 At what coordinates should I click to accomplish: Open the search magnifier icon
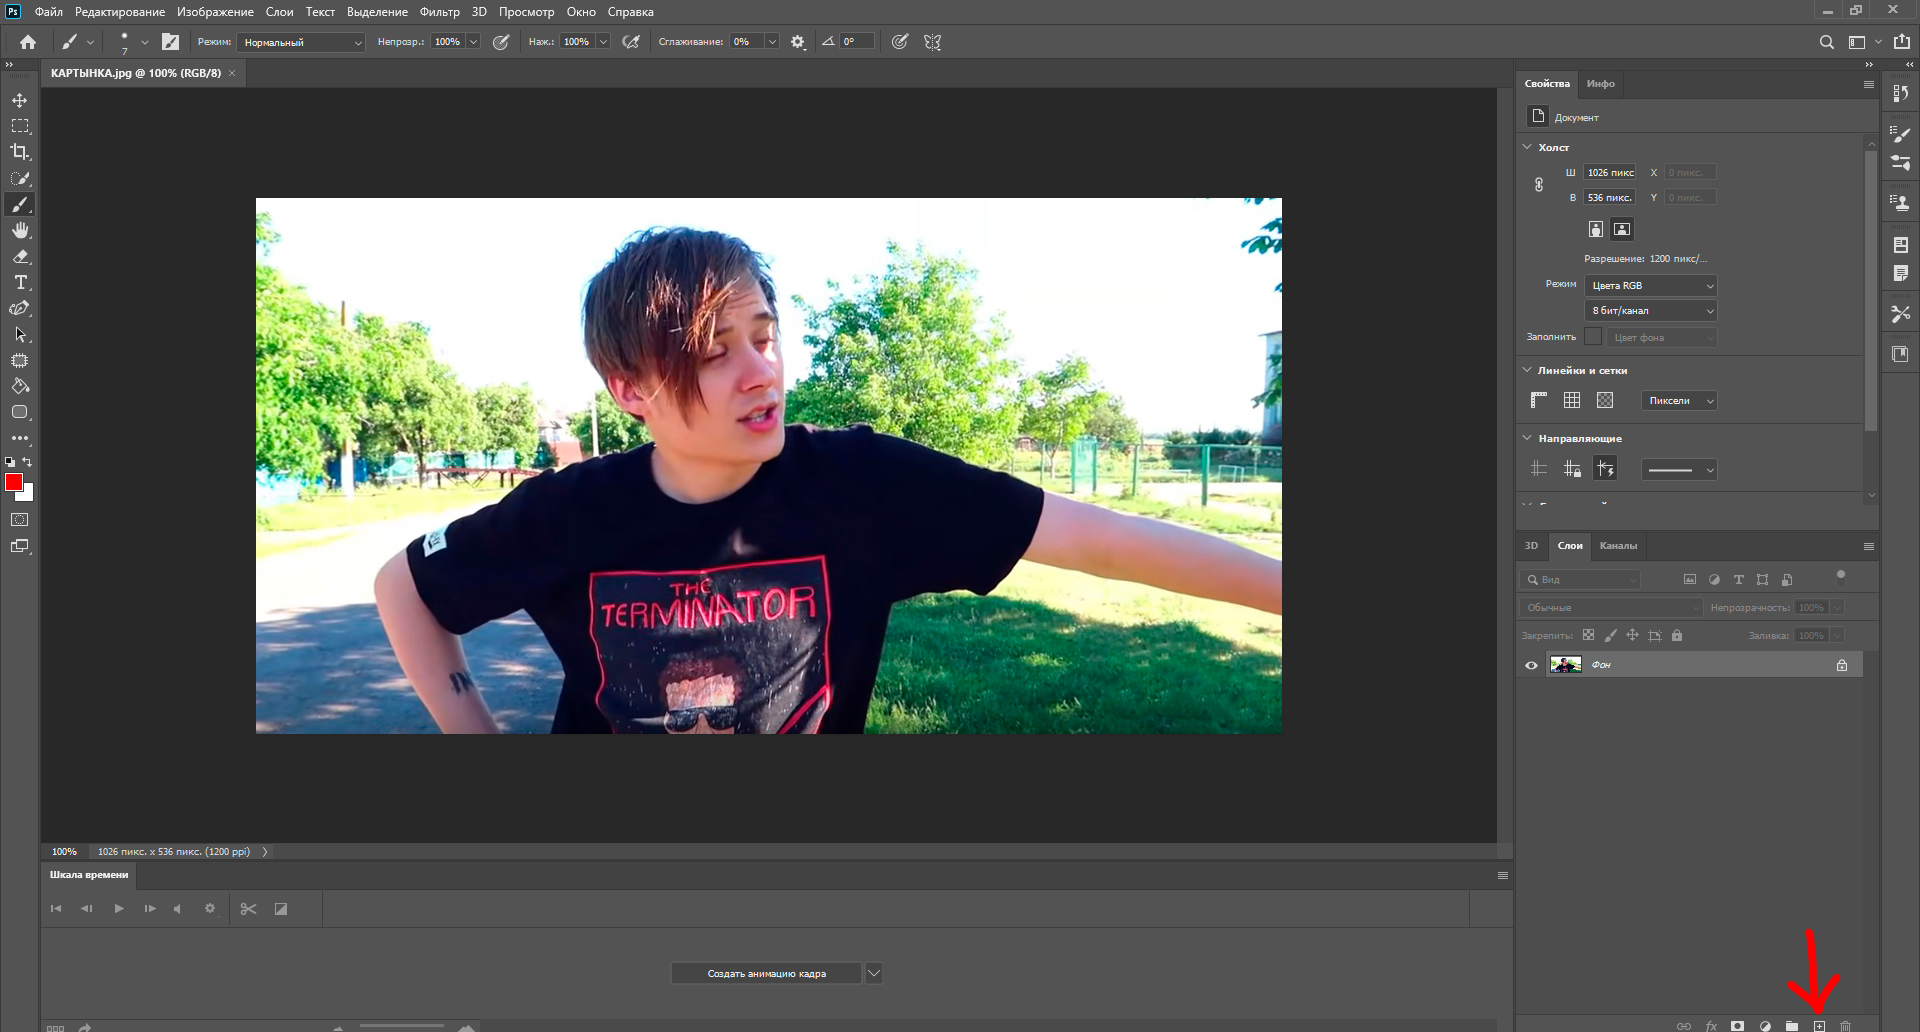click(1826, 42)
